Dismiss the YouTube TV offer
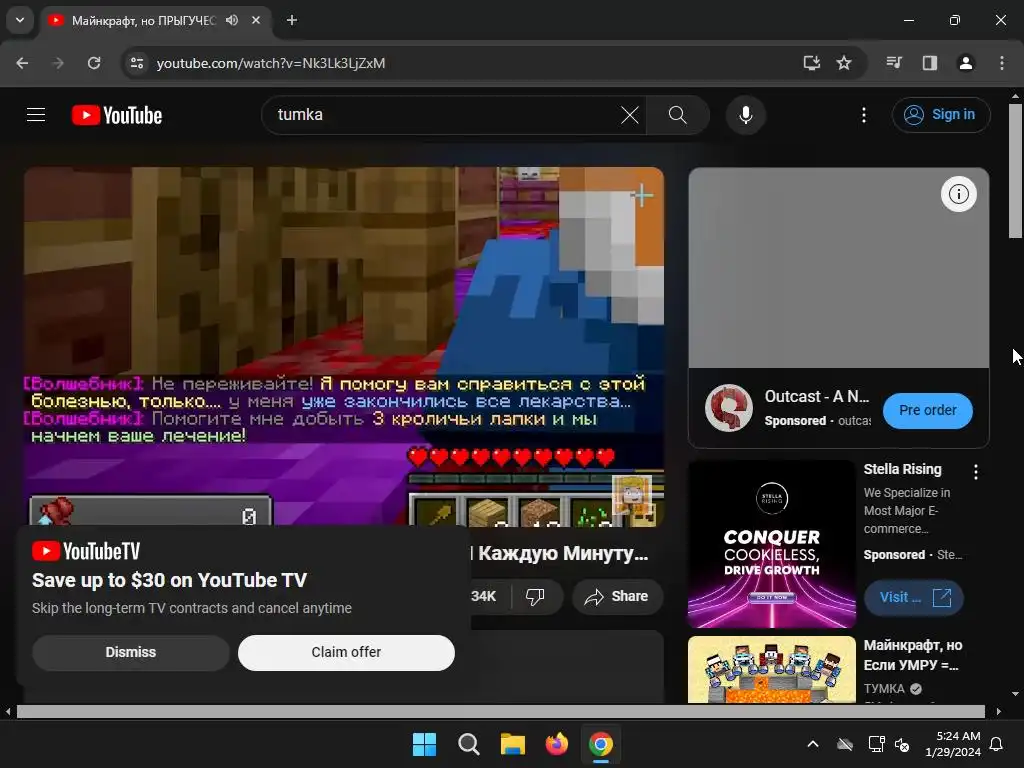The width and height of the screenshot is (1024, 768). (131, 652)
